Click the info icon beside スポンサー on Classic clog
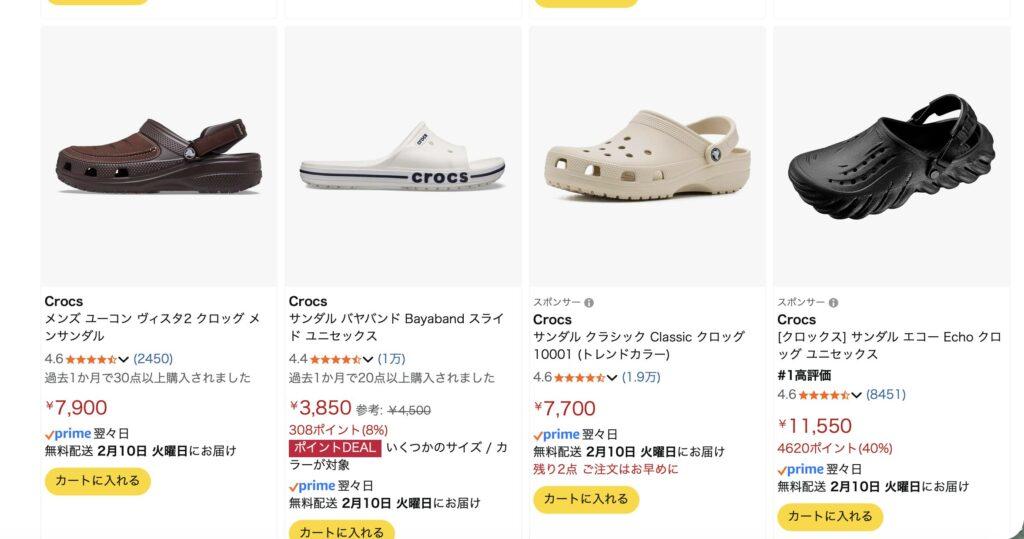The height and width of the screenshot is (539, 1024). (x=589, y=303)
